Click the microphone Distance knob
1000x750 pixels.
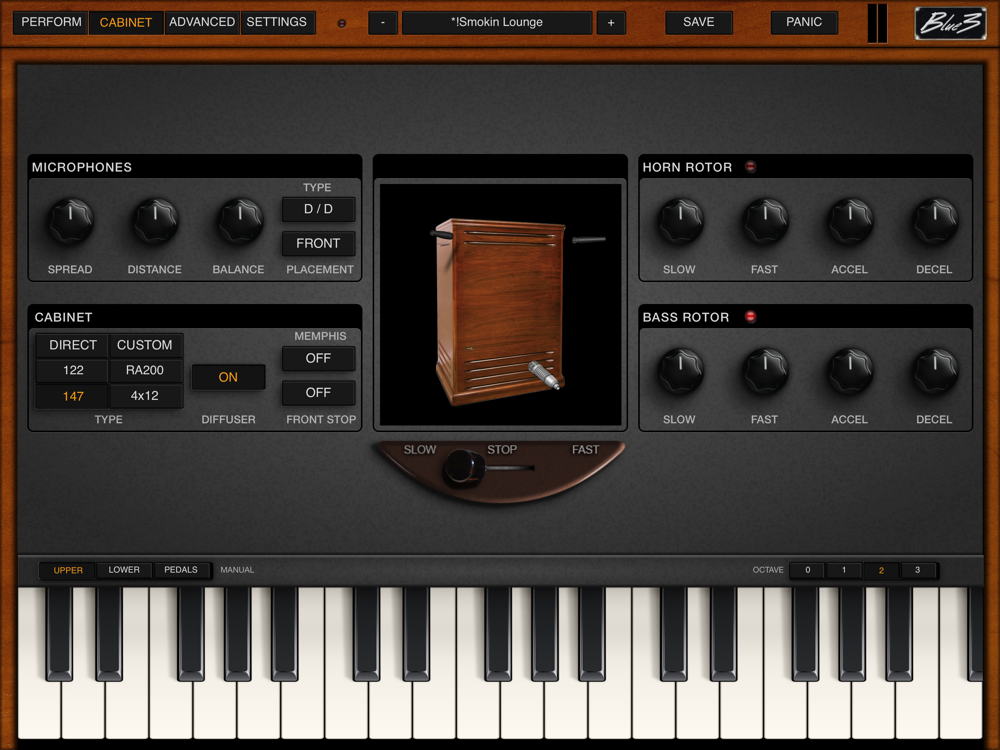pos(155,221)
